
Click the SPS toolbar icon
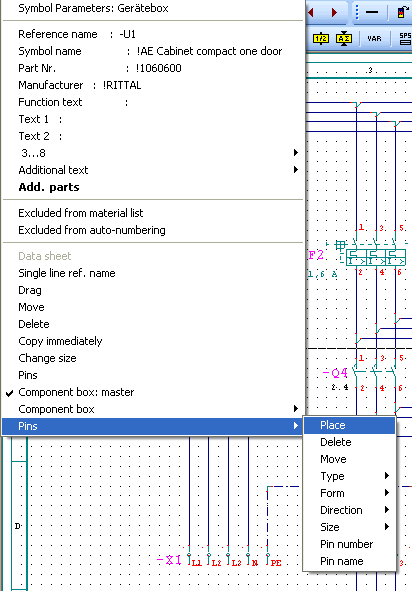[405, 38]
